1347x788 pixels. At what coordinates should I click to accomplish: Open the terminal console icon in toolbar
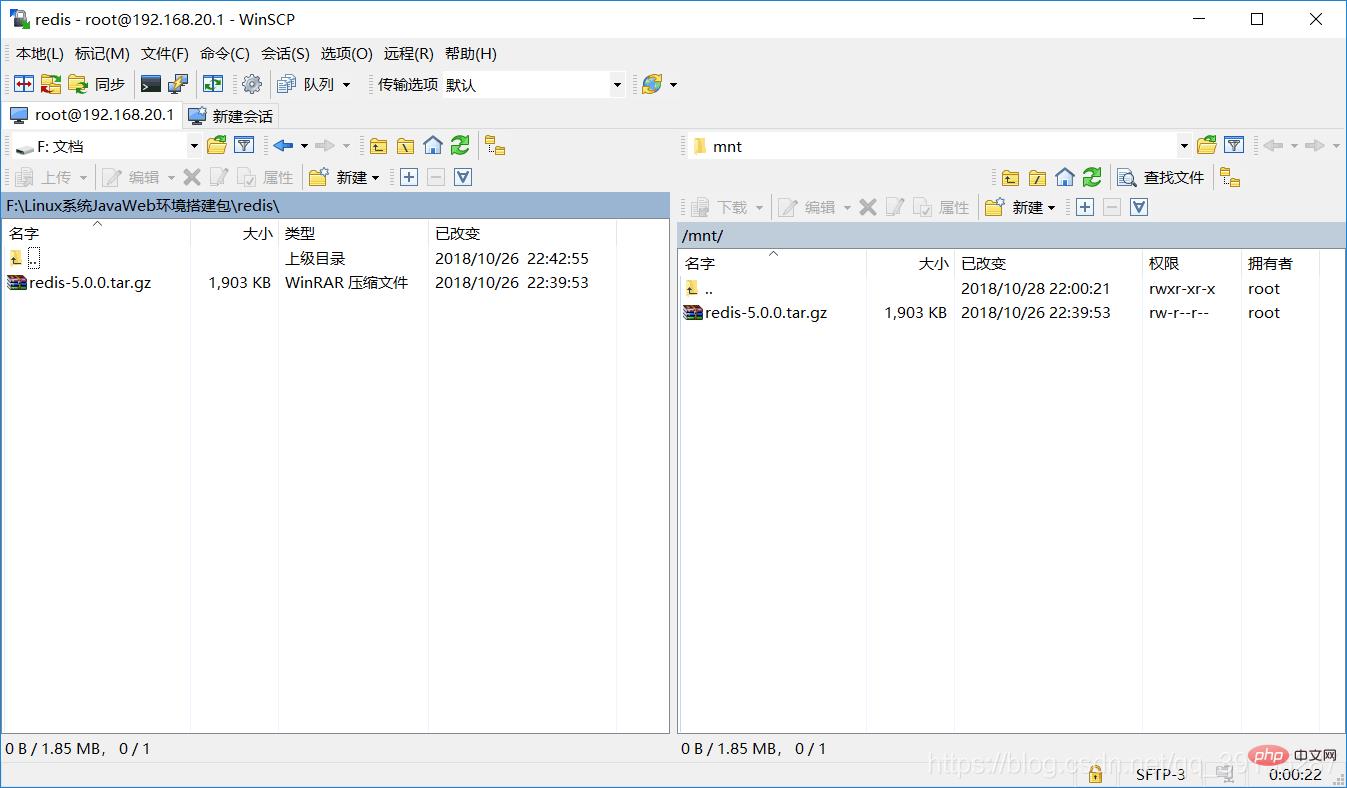pos(151,85)
